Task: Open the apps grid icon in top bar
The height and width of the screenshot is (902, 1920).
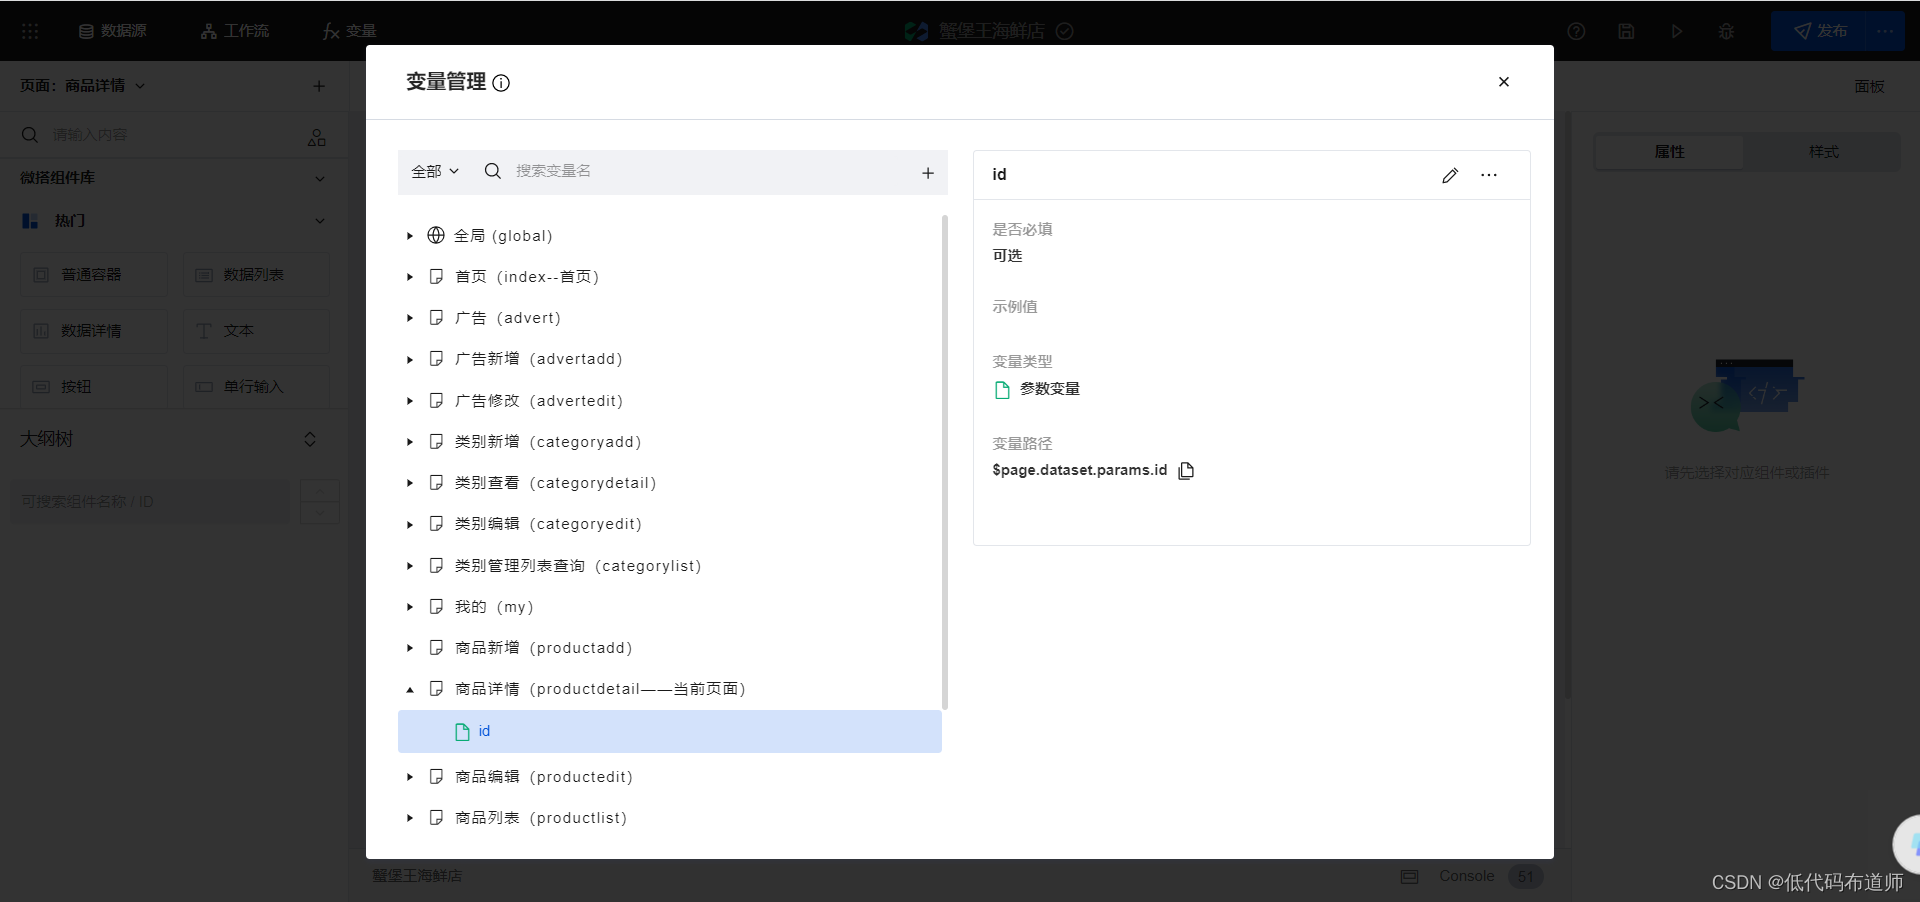Action: pyautogui.click(x=30, y=31)
